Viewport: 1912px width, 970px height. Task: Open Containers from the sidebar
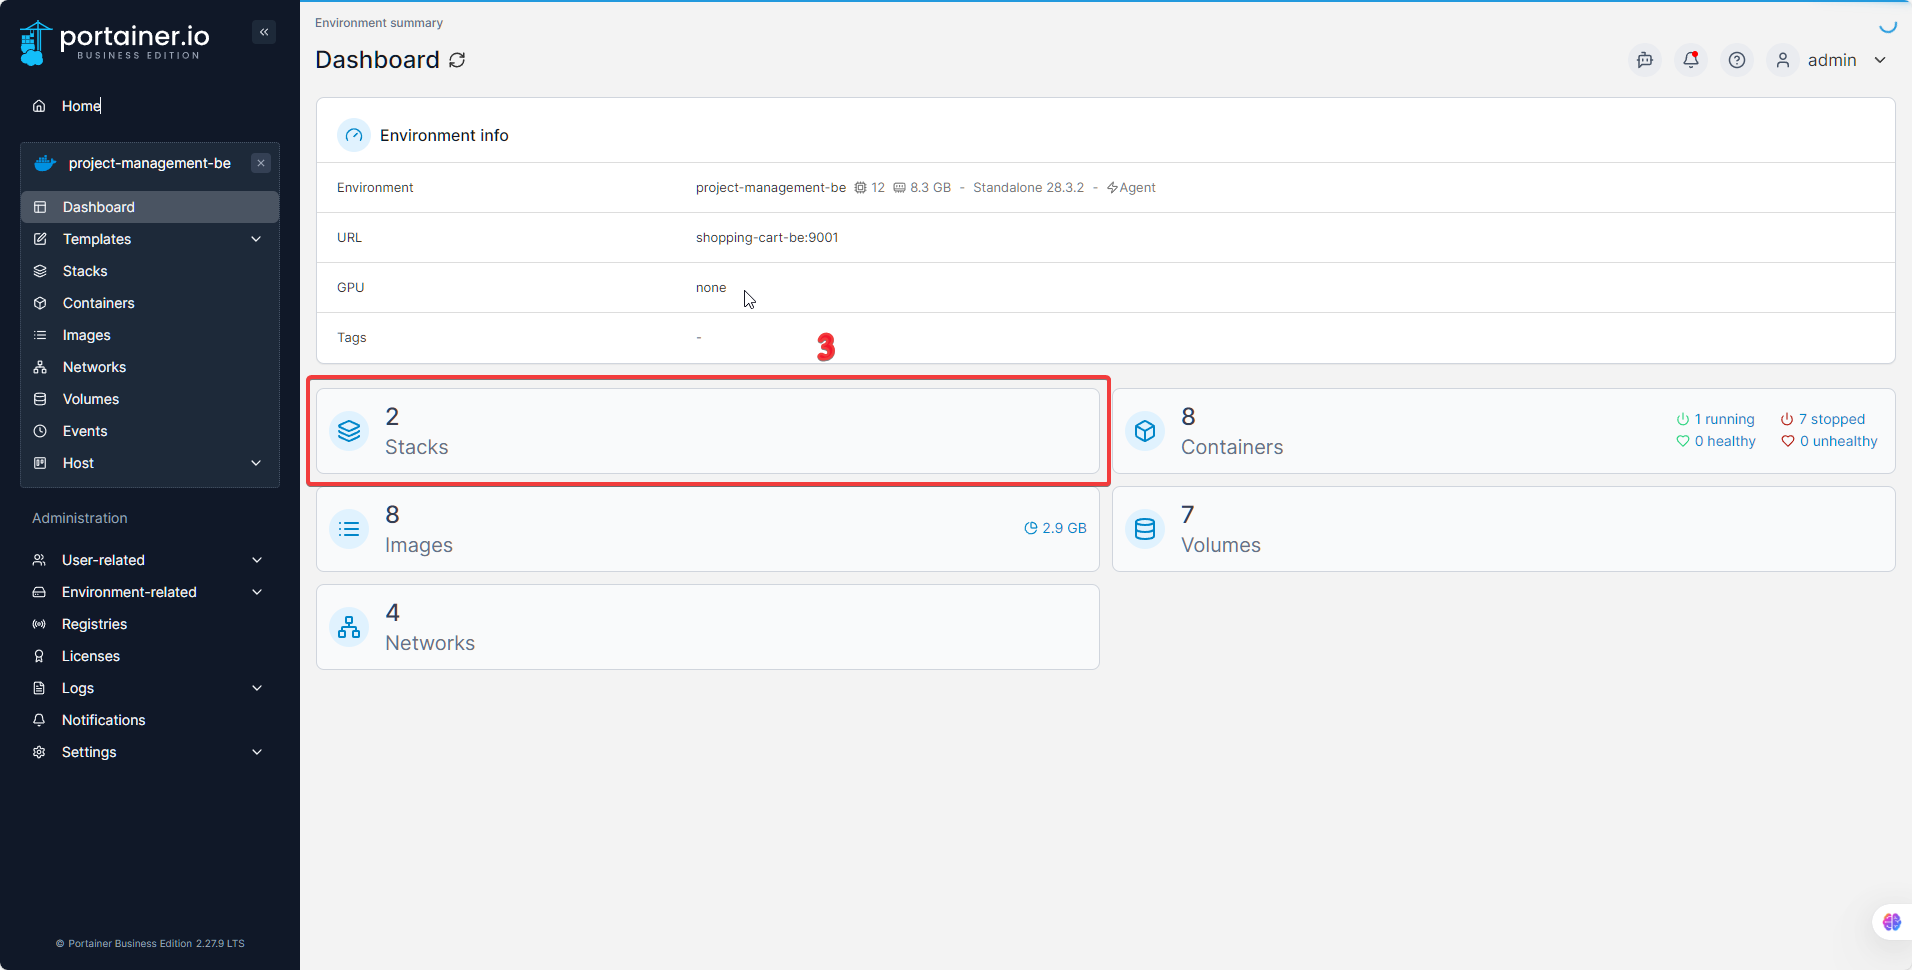pos(150,303)
